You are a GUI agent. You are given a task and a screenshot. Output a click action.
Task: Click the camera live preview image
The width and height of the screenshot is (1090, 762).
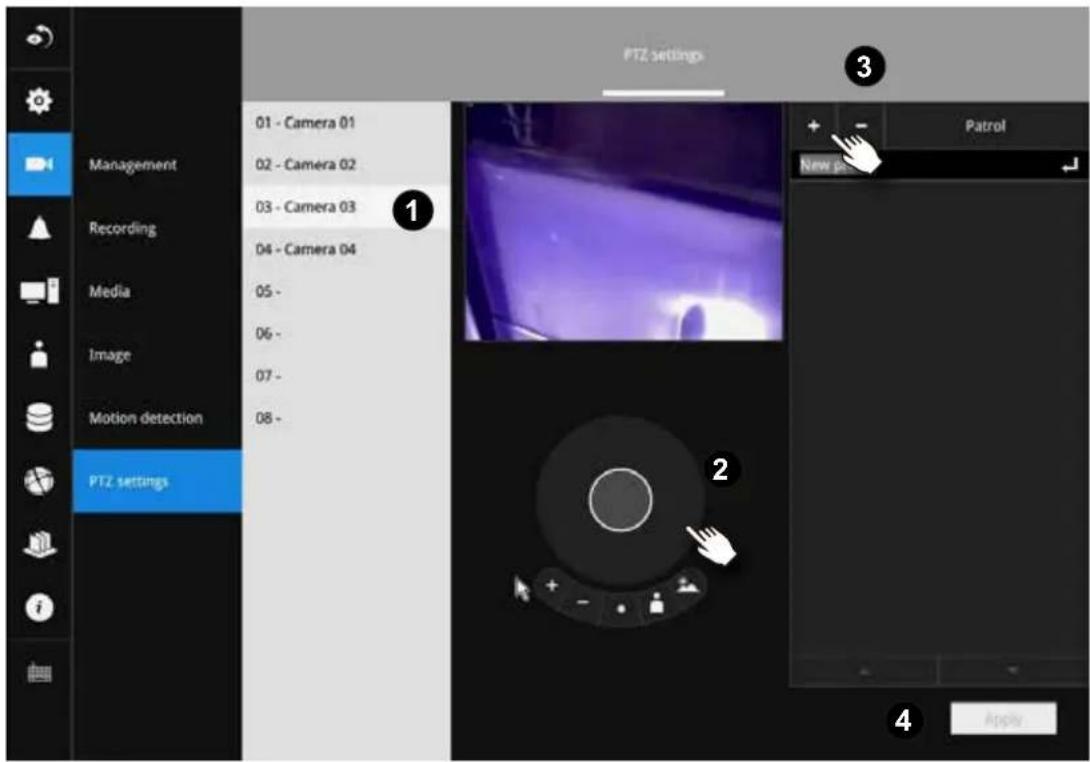click(x=624, y=222)
